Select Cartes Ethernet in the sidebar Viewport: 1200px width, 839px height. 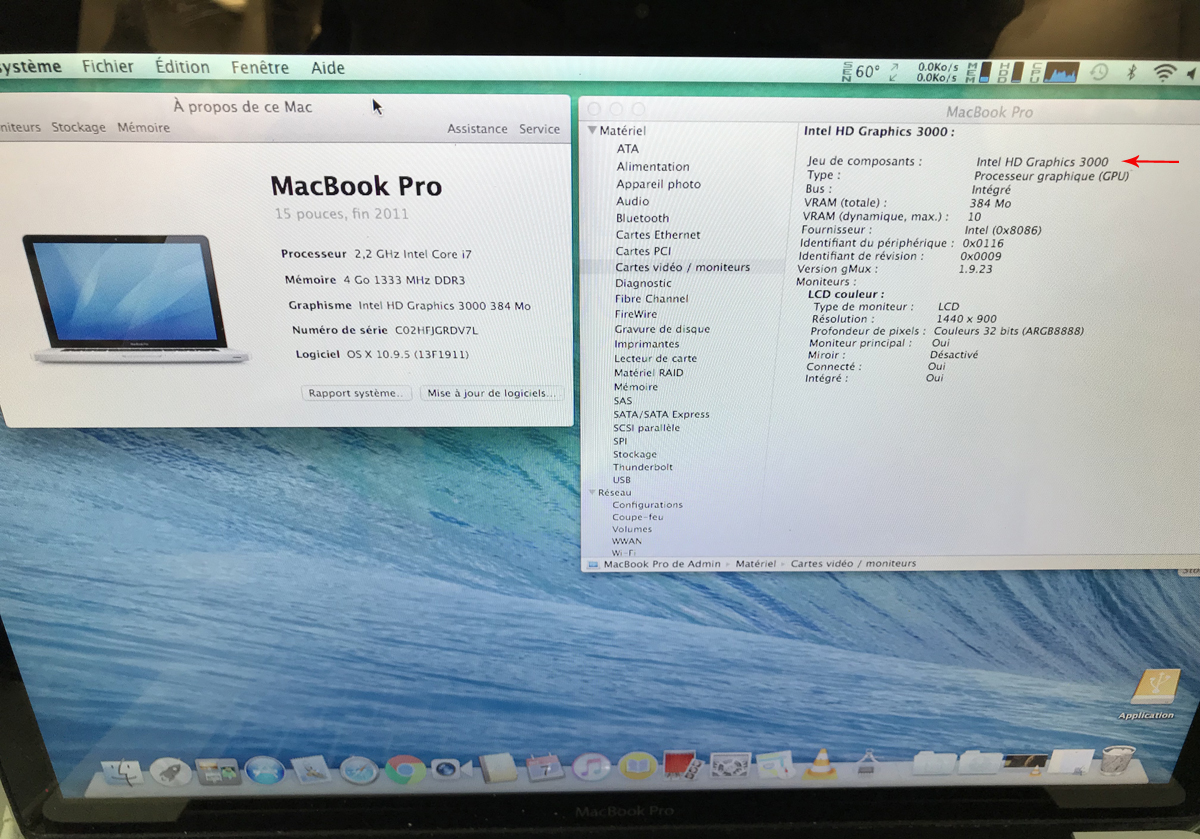[x=658, y=235]
